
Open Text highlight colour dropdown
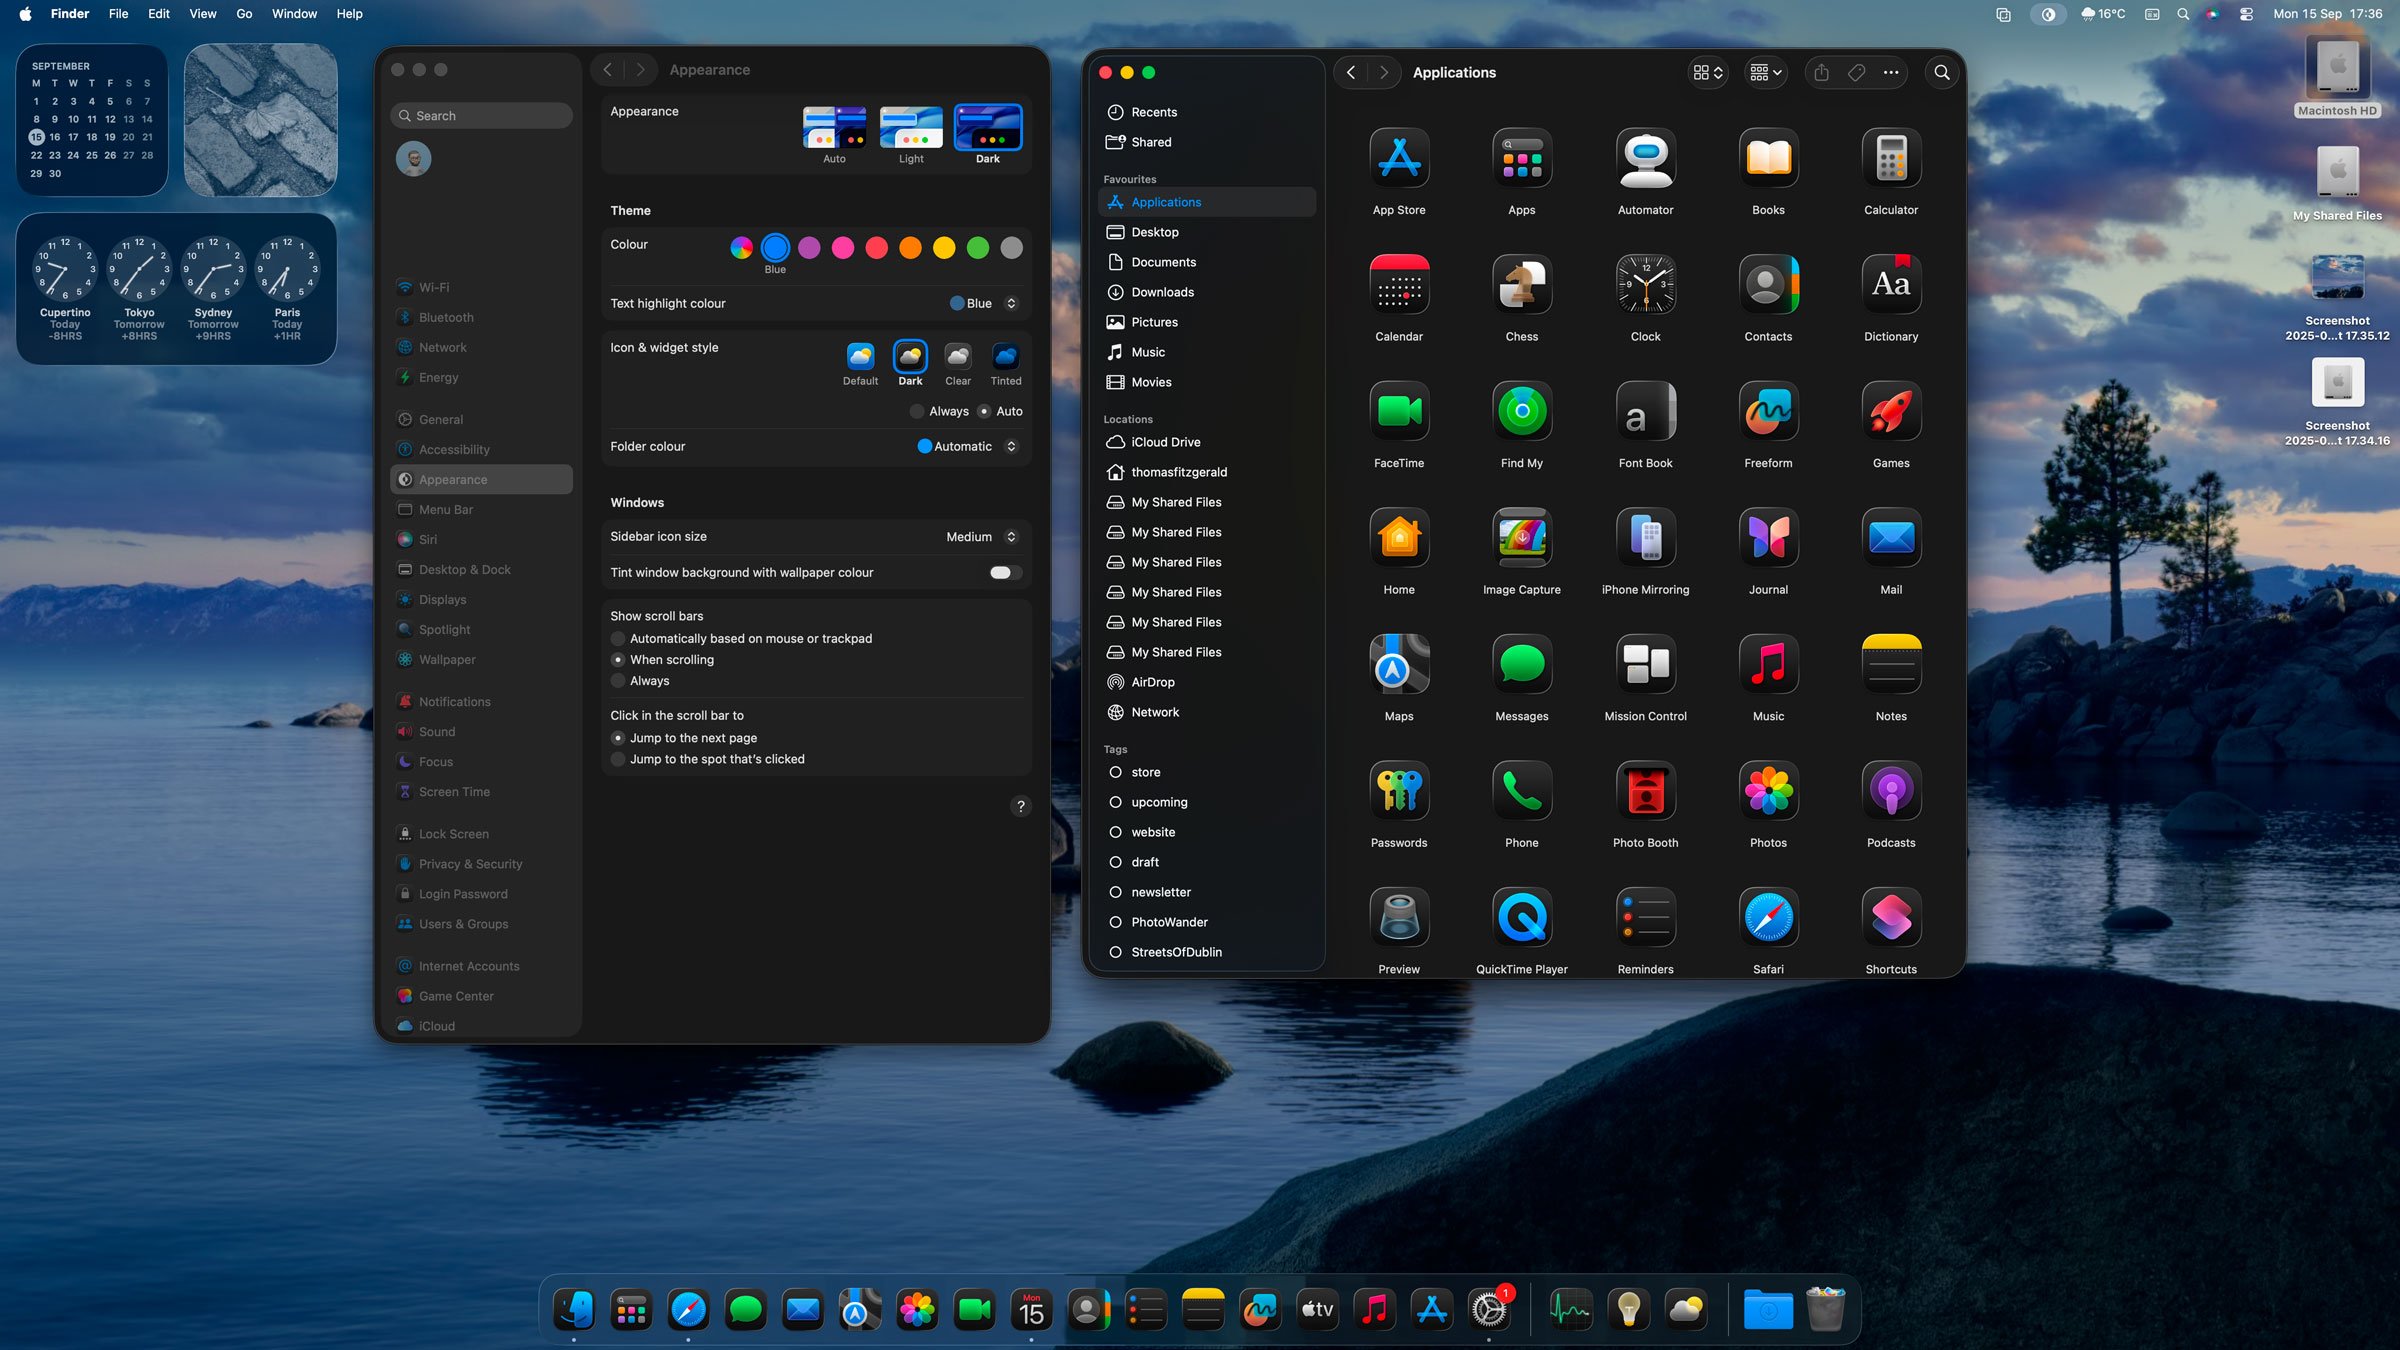point(983,304)
